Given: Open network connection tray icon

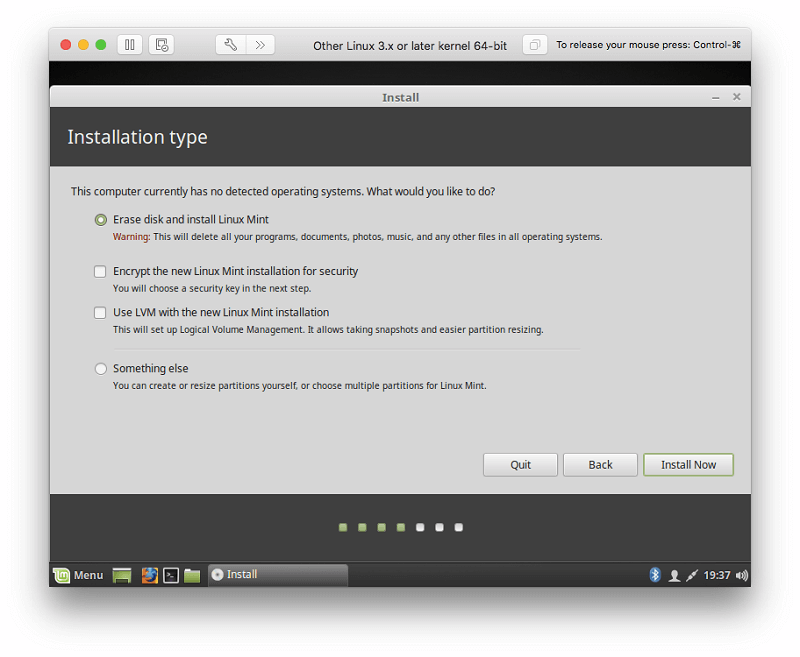Looking at the screenshot, I should click(x=692, y=575).
